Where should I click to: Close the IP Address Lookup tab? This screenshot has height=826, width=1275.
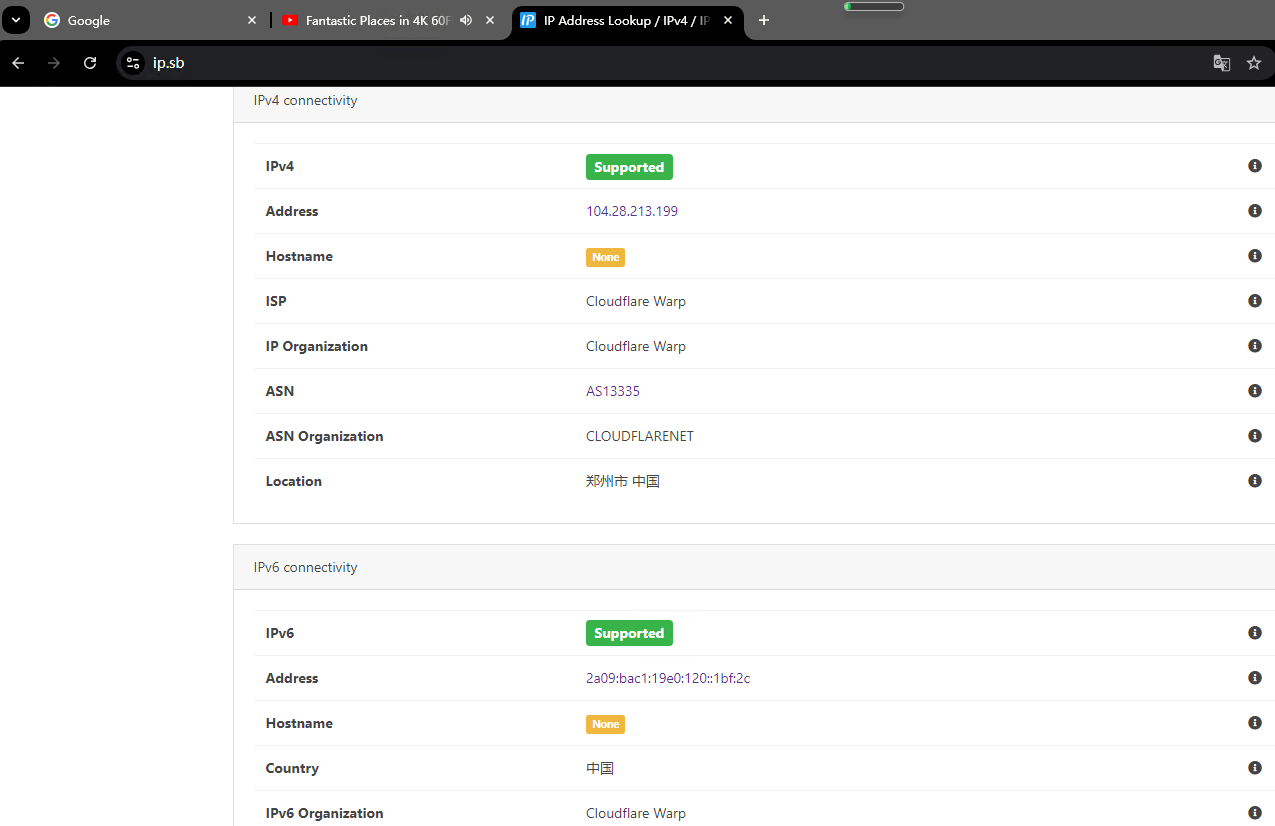pos(728,20)
